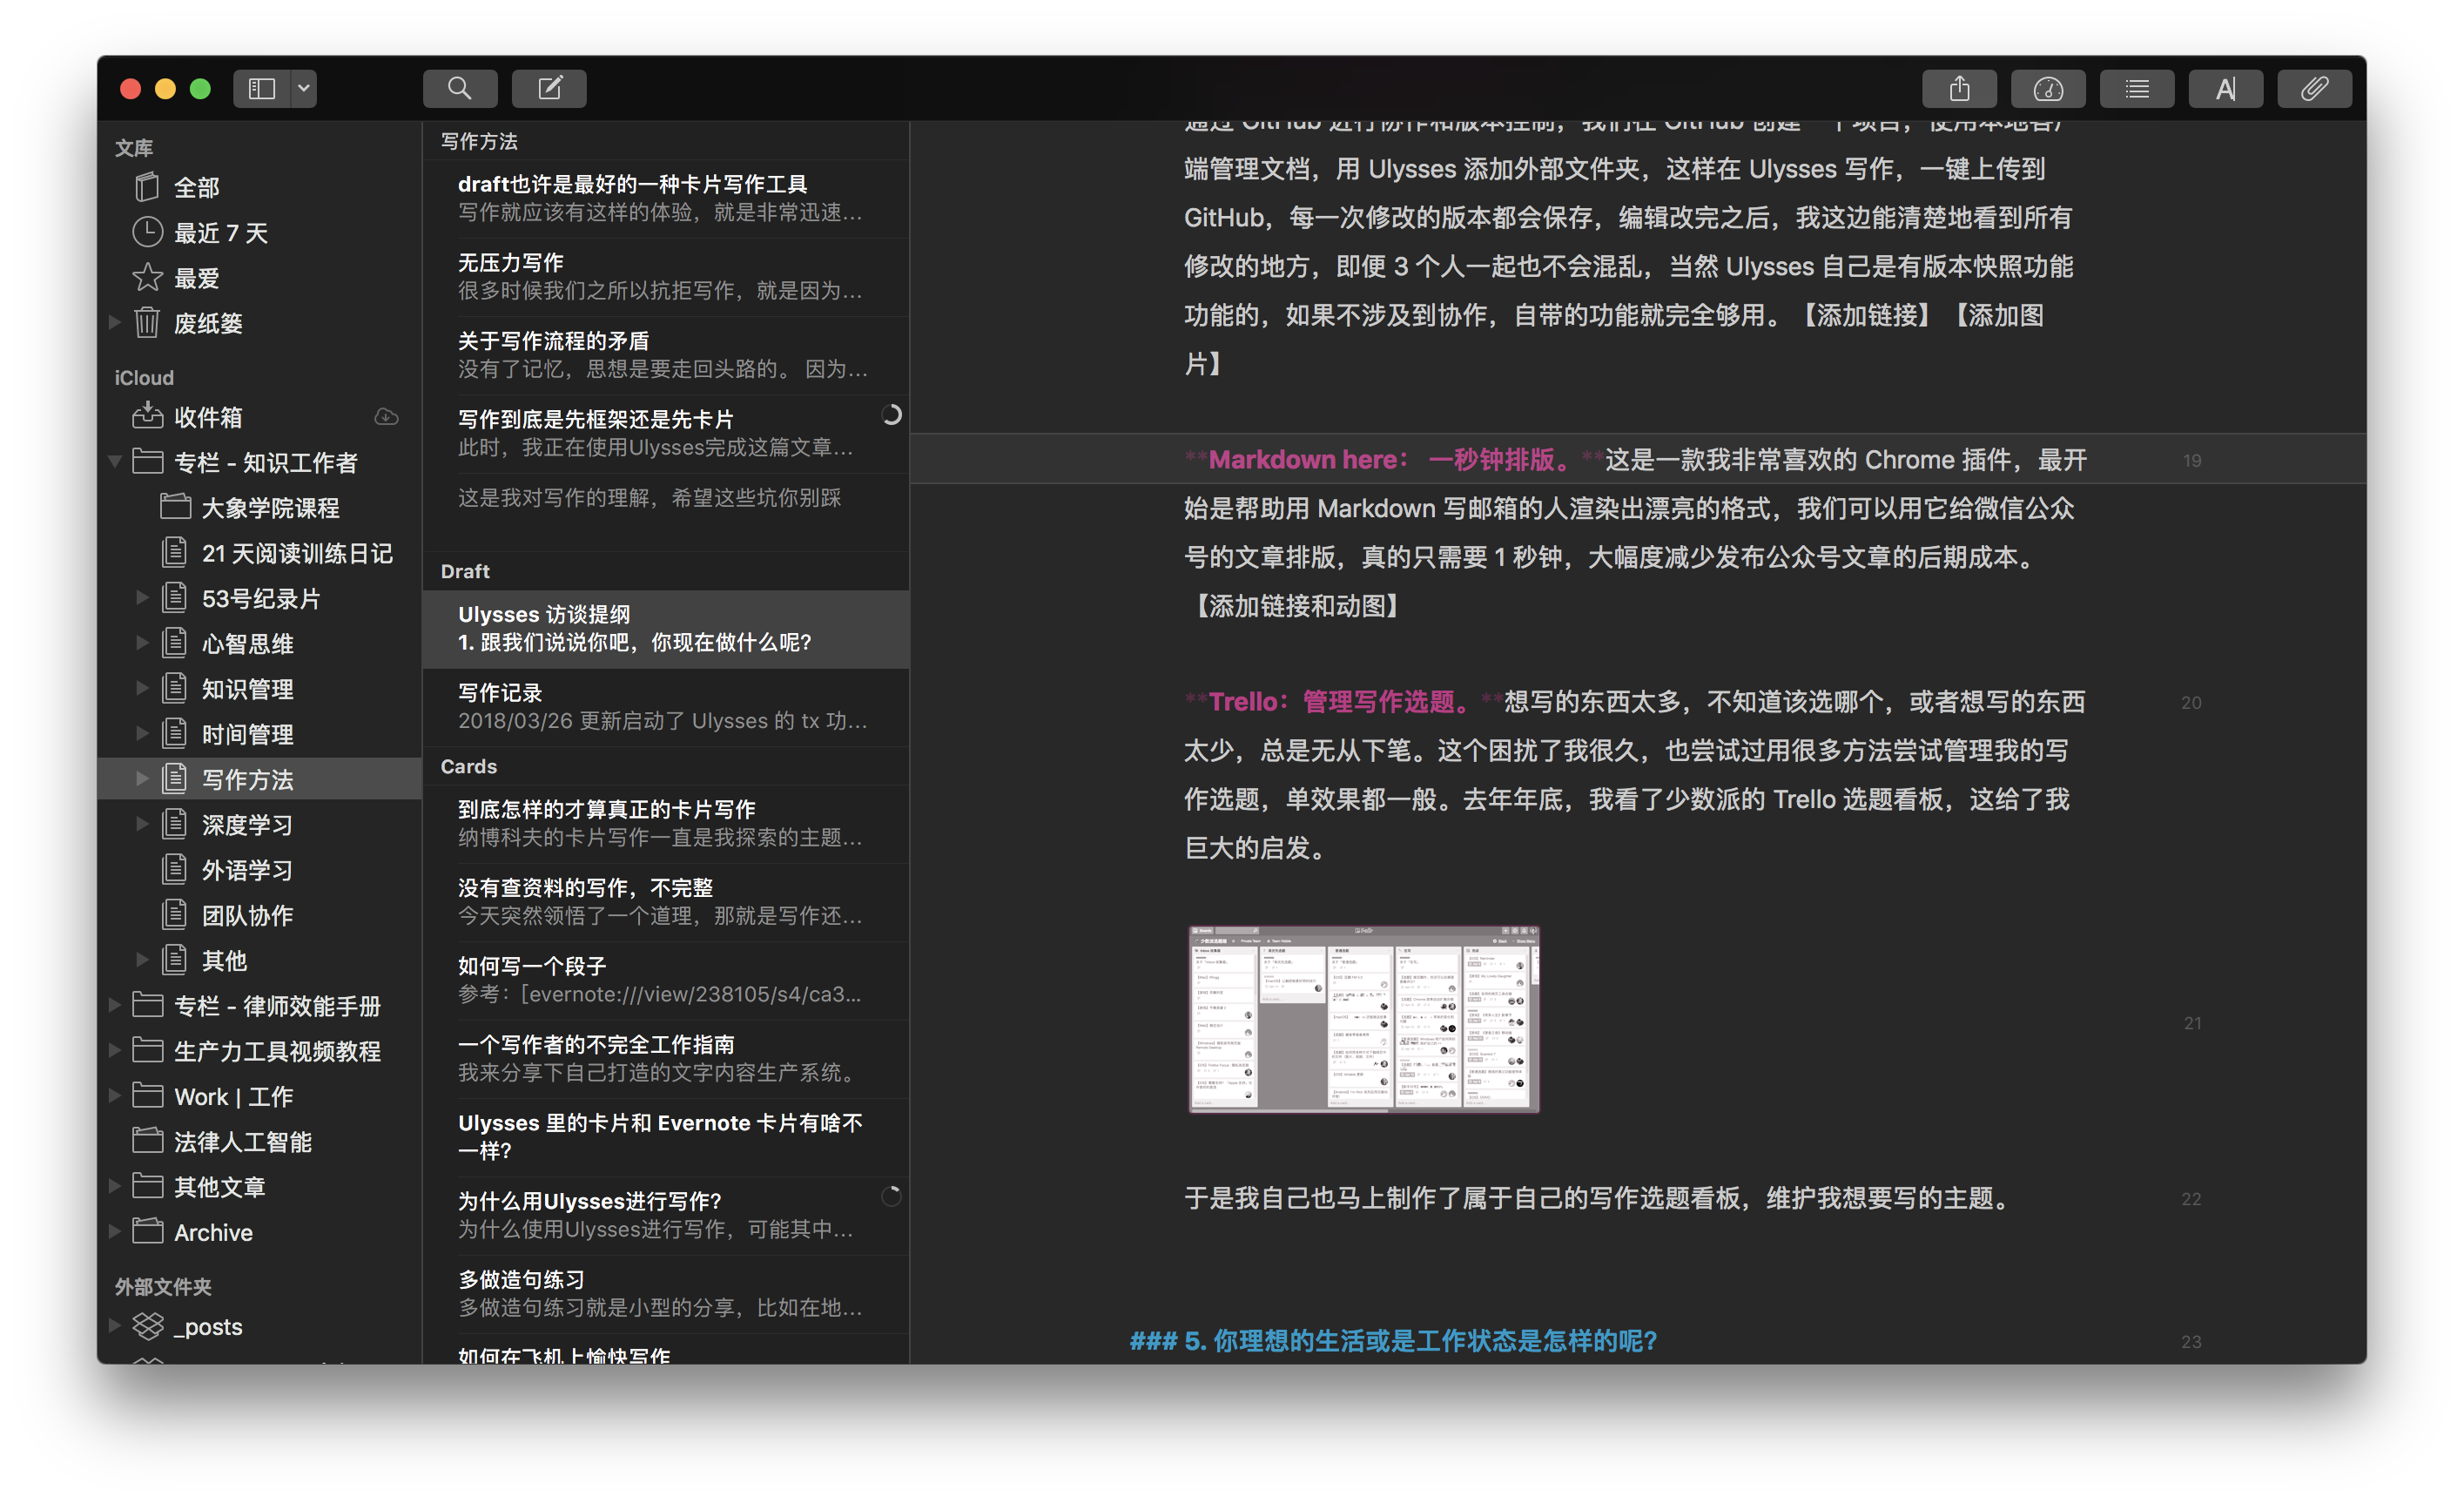This screenshot has width=2464, height=1503.
Task: Show the sheet navigation list icon
Action: coord(2137,89)
